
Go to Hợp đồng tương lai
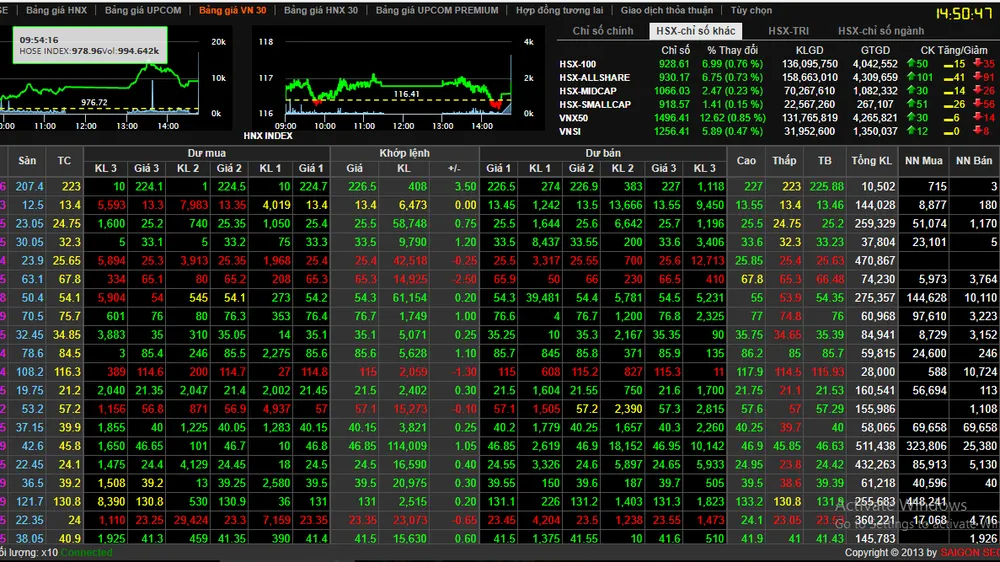(559, 10)
